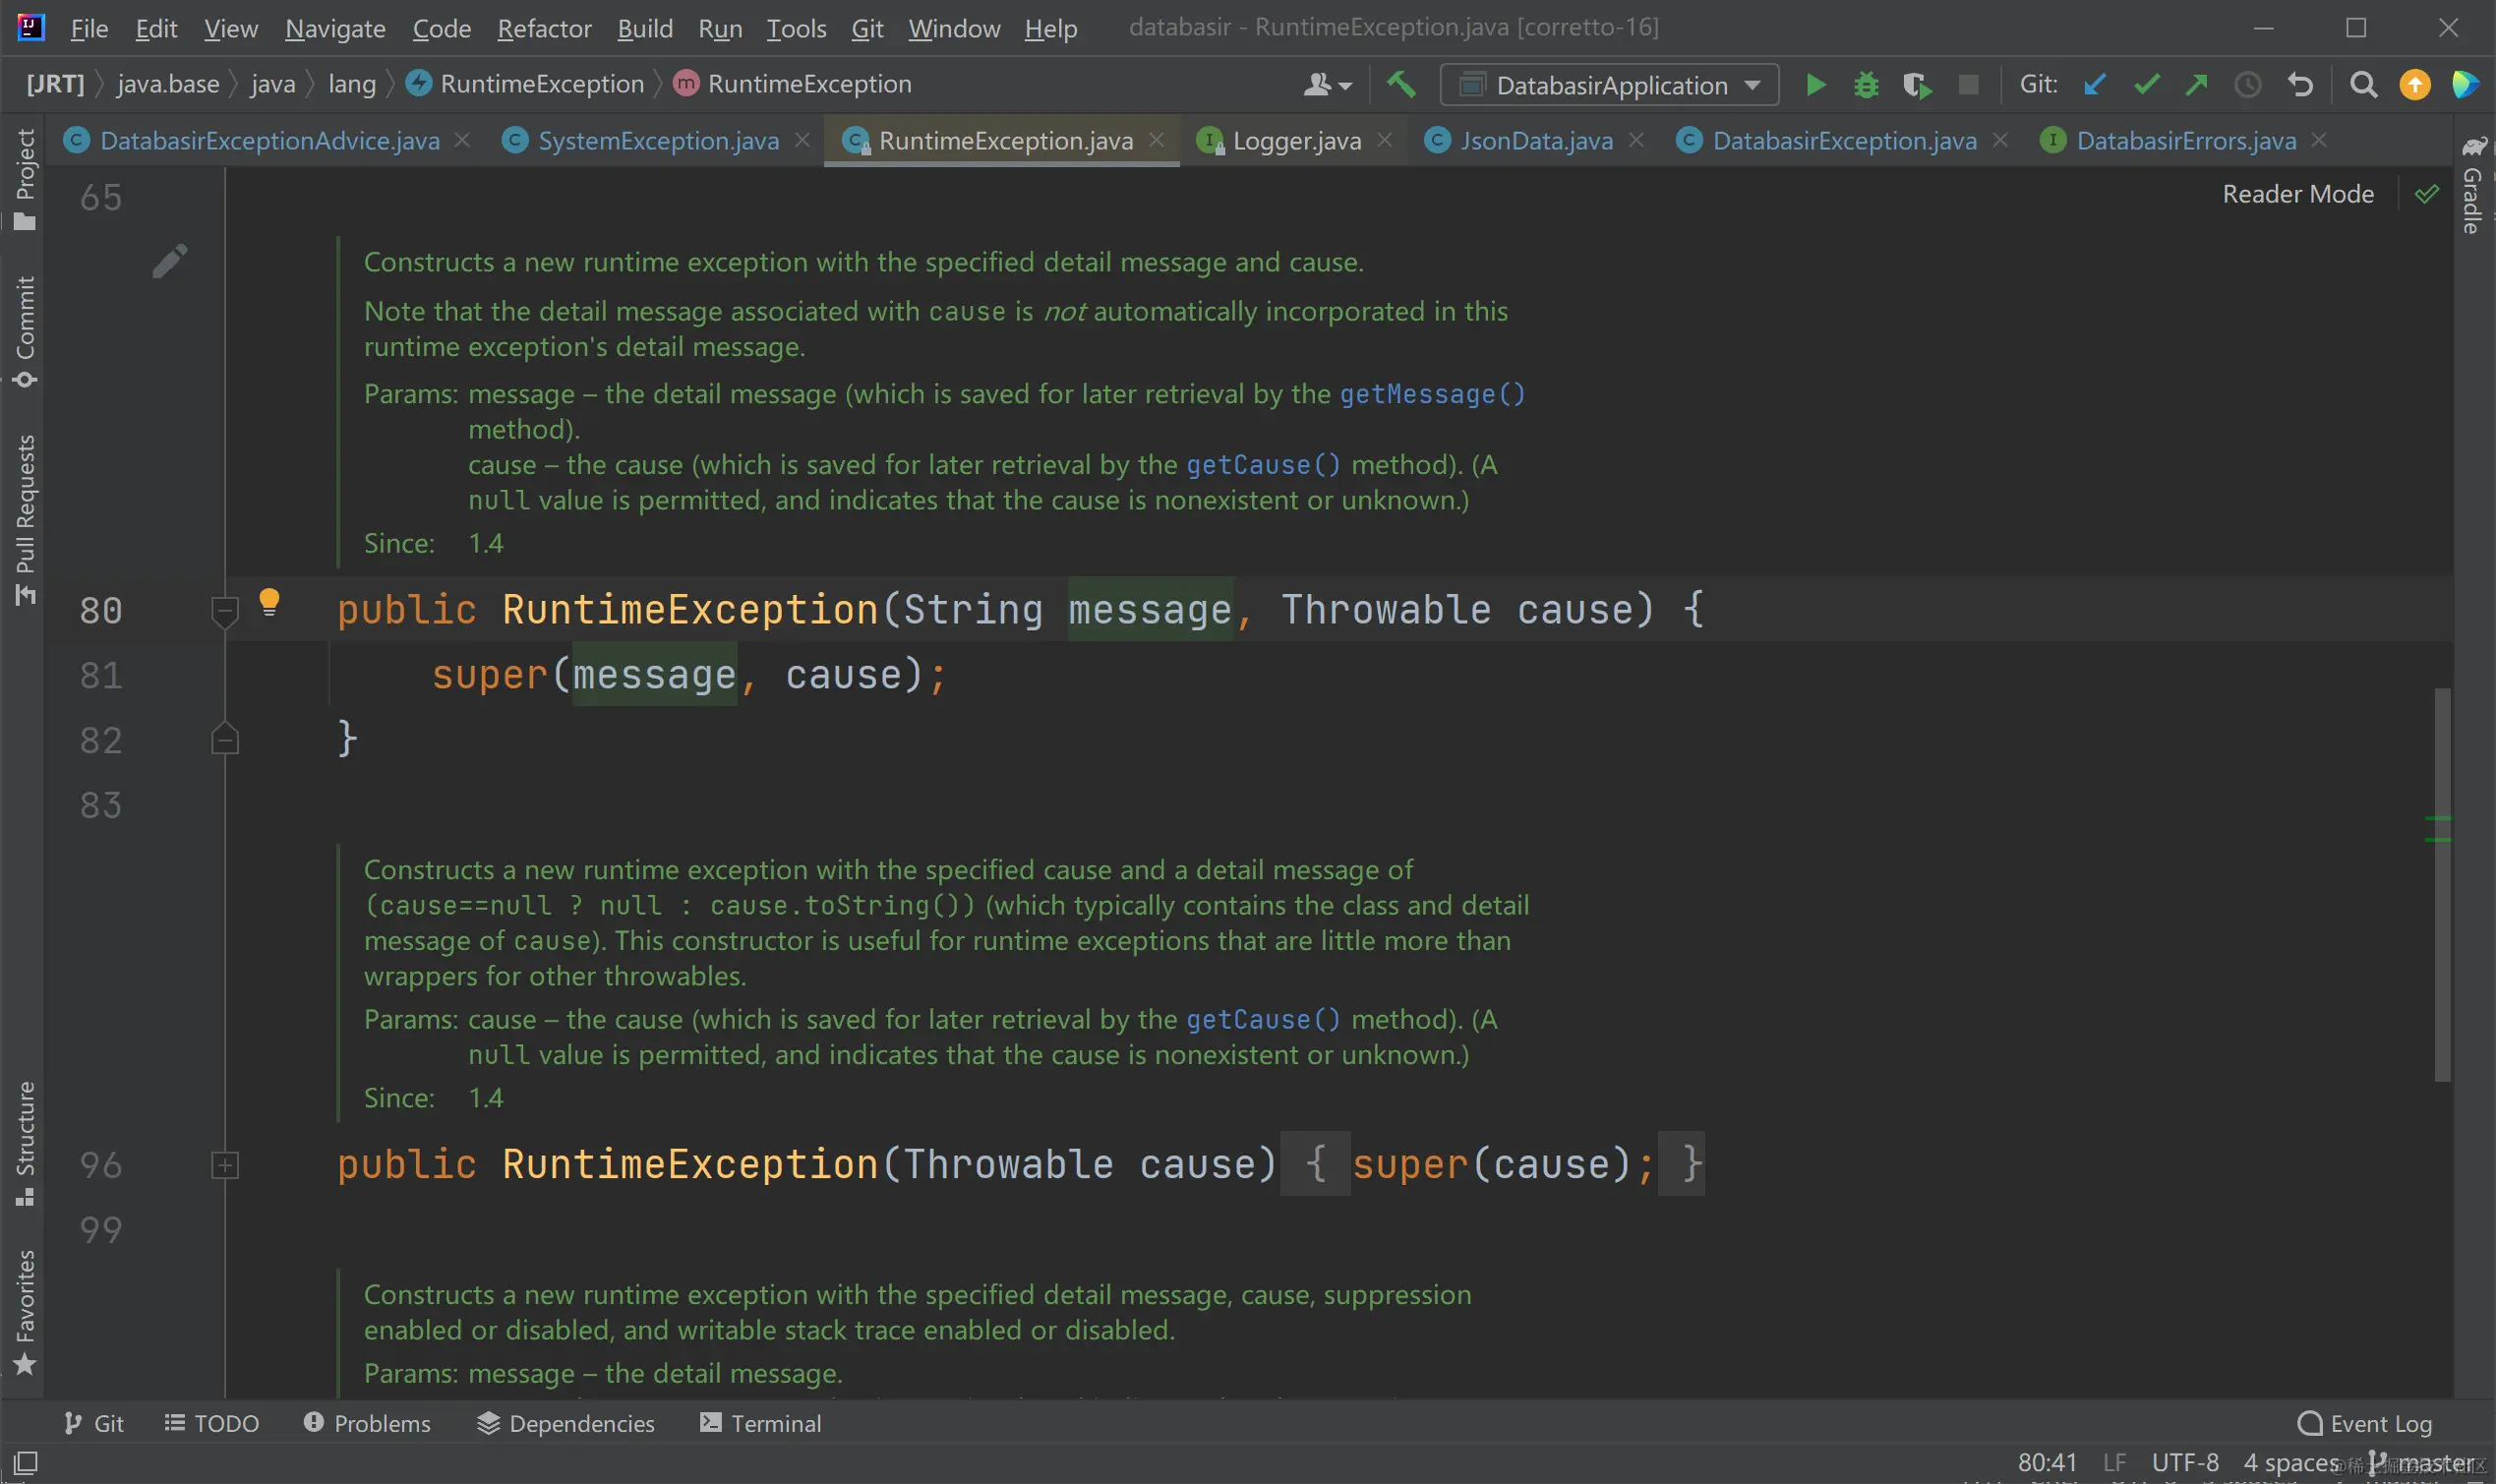
Task: Click Git push arrow icon
Action: pyautogui.click(x=2196, y=85)
